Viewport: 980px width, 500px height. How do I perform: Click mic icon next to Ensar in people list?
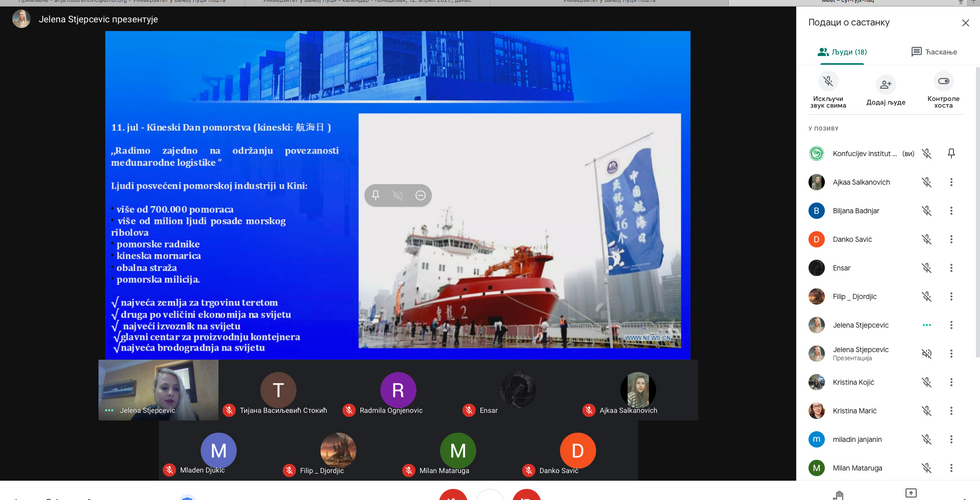click(x=927, y=268)
